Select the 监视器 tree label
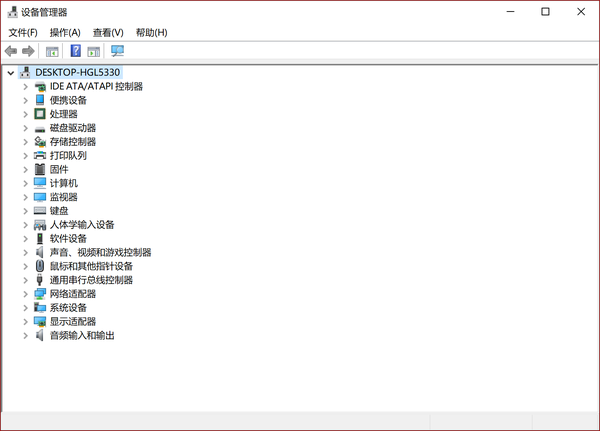Image resolution: width=600 pixels, height=431 pixels. [64, 197]
